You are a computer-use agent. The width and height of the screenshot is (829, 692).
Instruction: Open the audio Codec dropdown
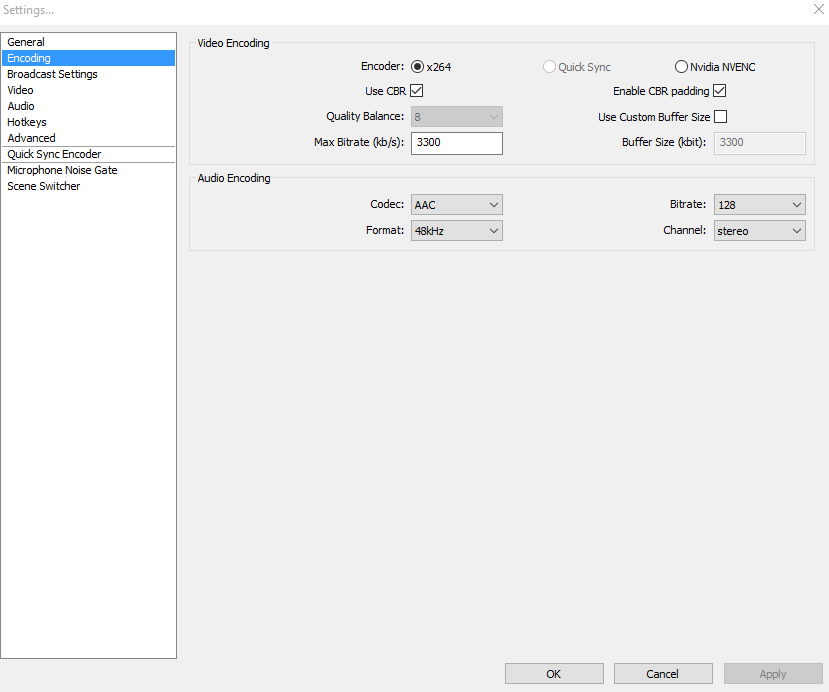pos(457,205)
